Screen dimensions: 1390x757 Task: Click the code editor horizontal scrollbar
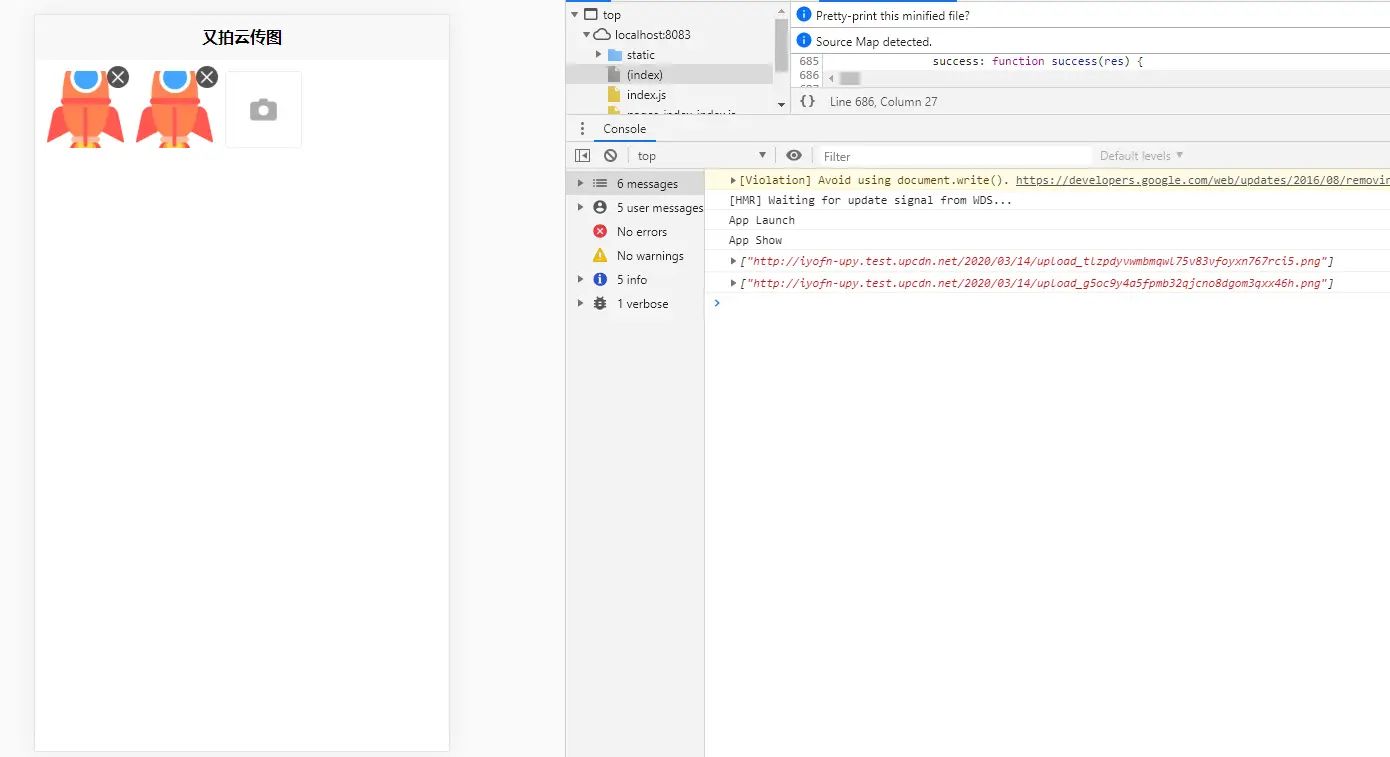tap(850, 78)
